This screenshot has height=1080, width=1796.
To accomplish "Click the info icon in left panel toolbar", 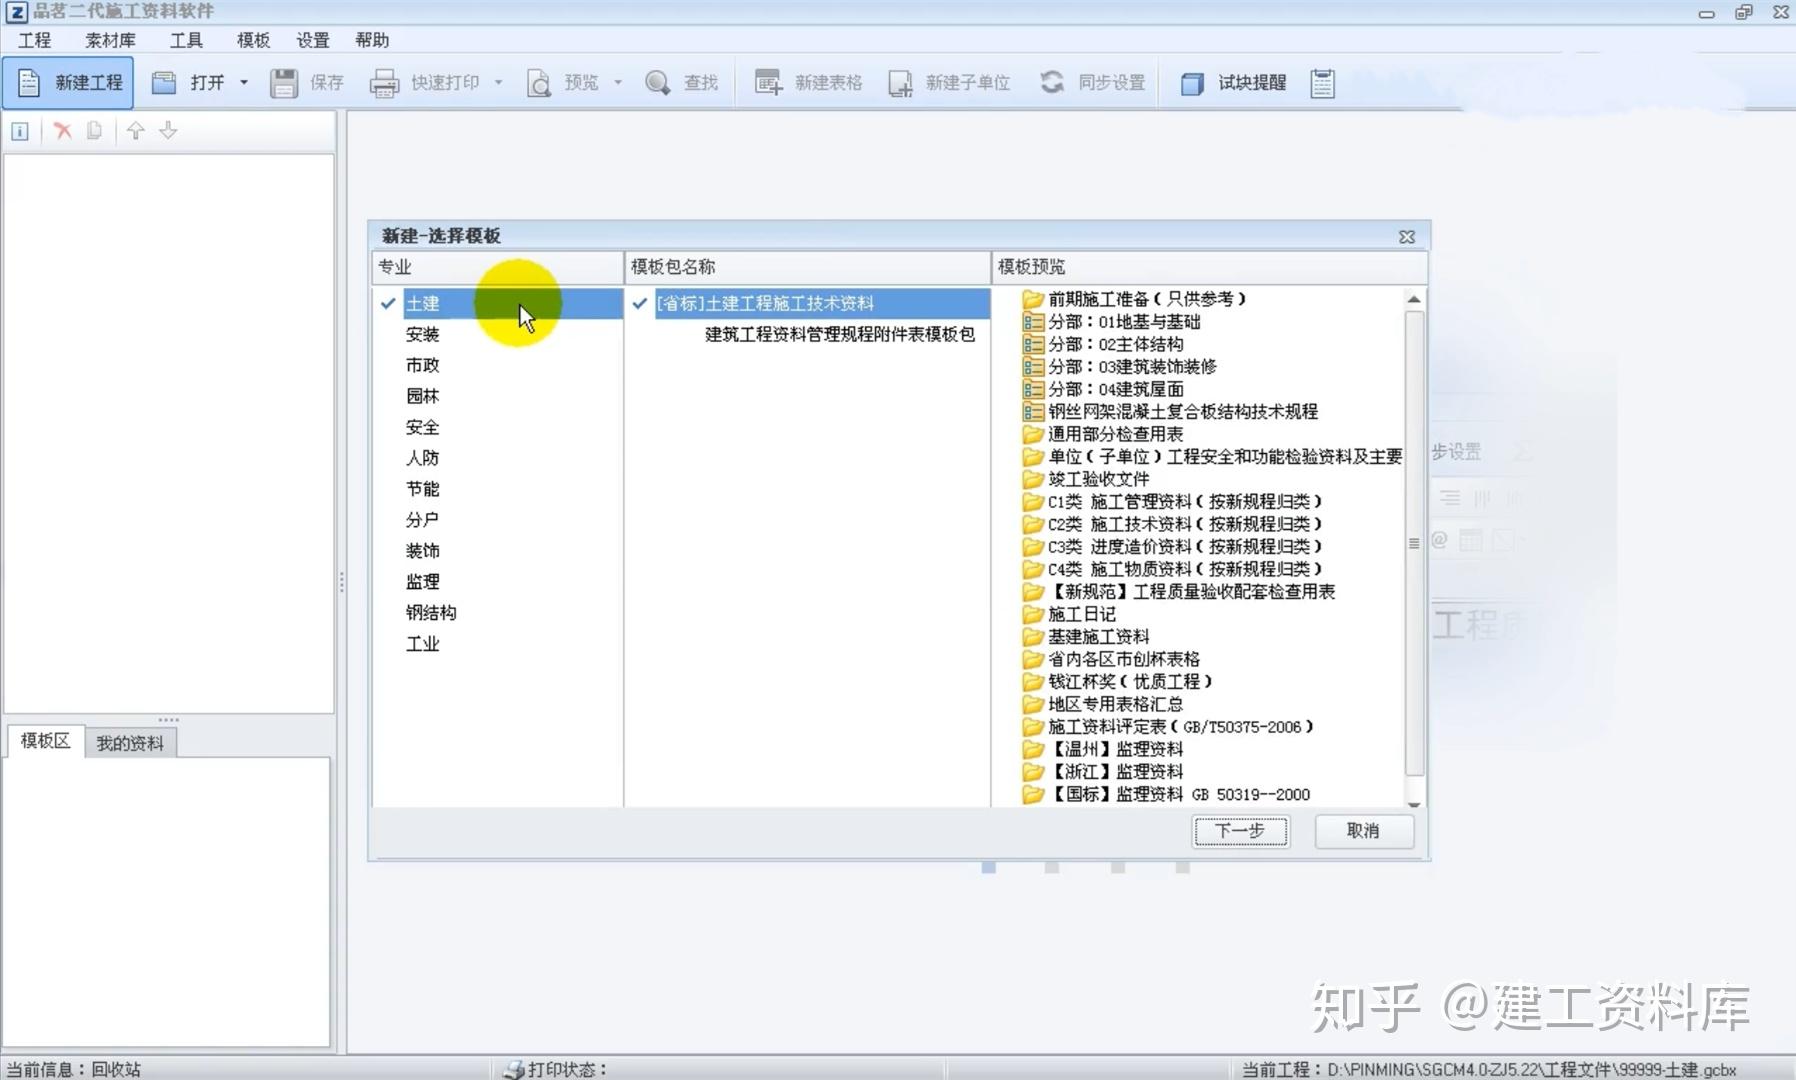I will [20, 131].
